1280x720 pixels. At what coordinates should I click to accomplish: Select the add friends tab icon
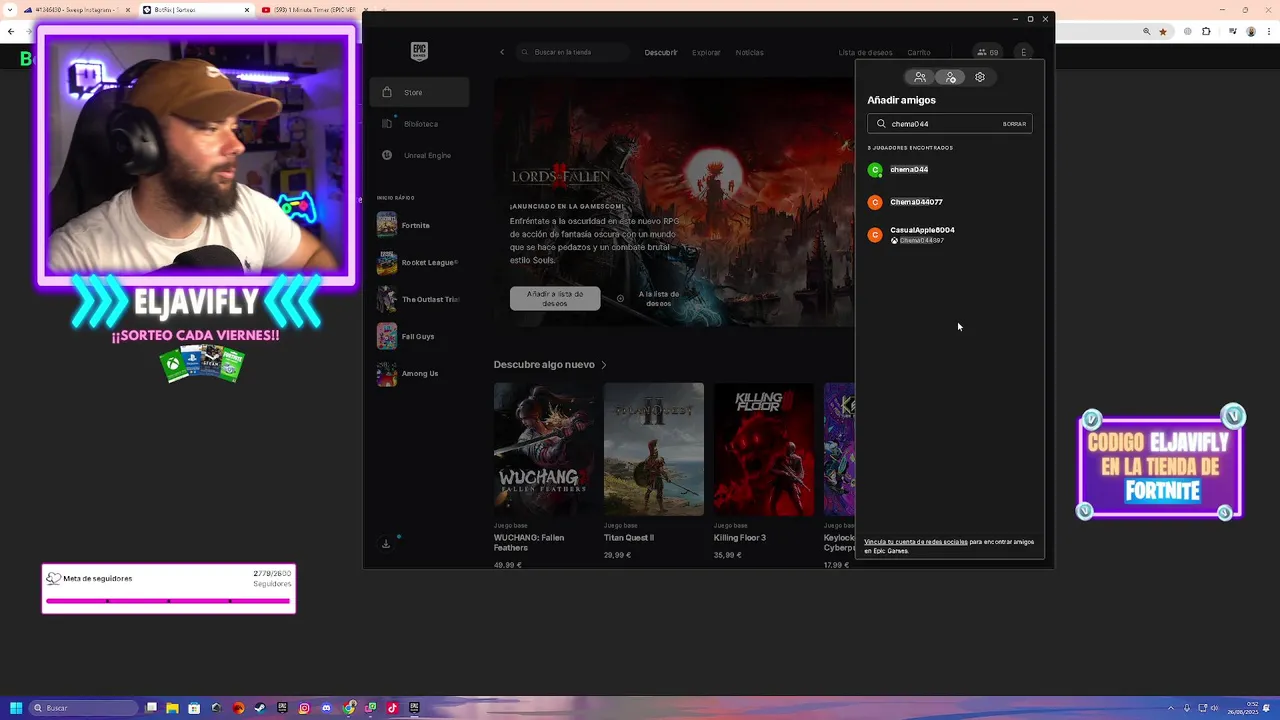(951, 77)
